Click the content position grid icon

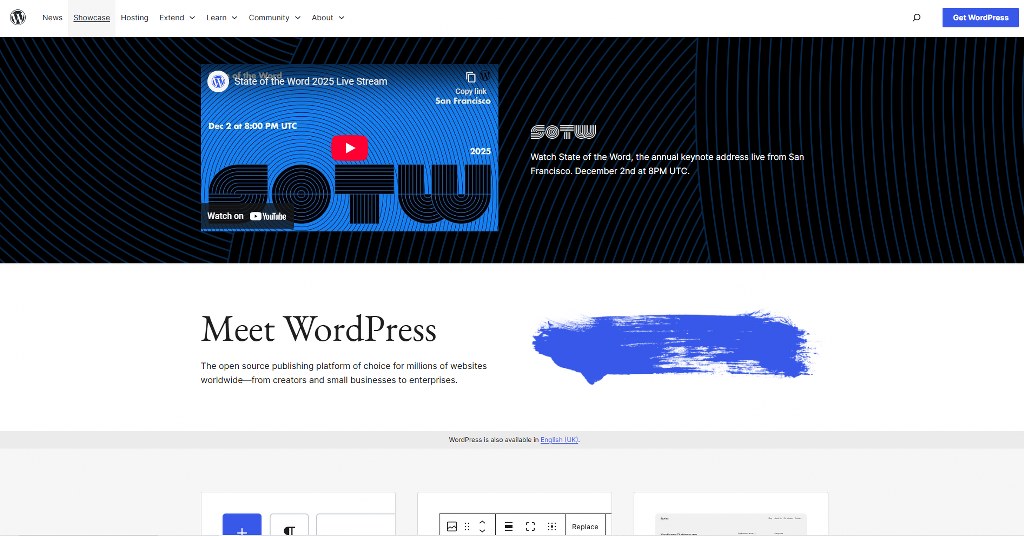pyautogui.click(x=552, y=526)
